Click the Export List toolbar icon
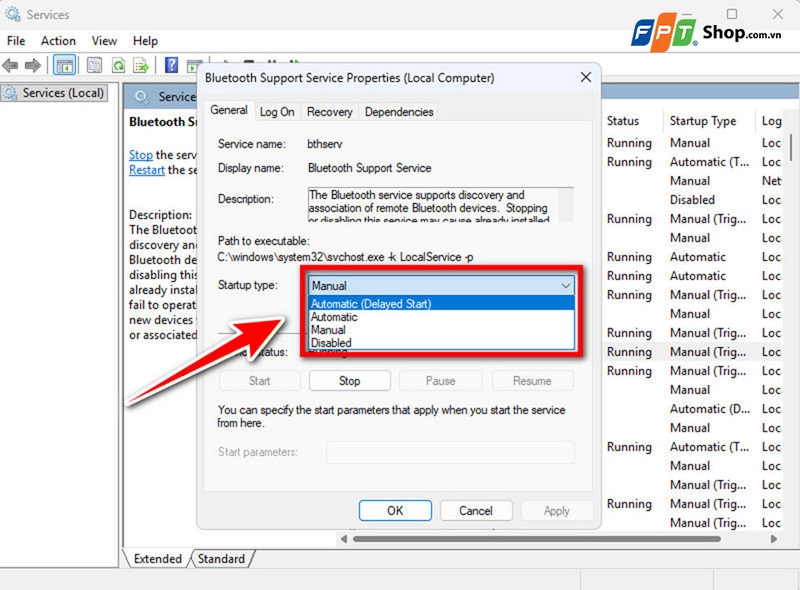 pyautogui.click(x=141, y=65)
